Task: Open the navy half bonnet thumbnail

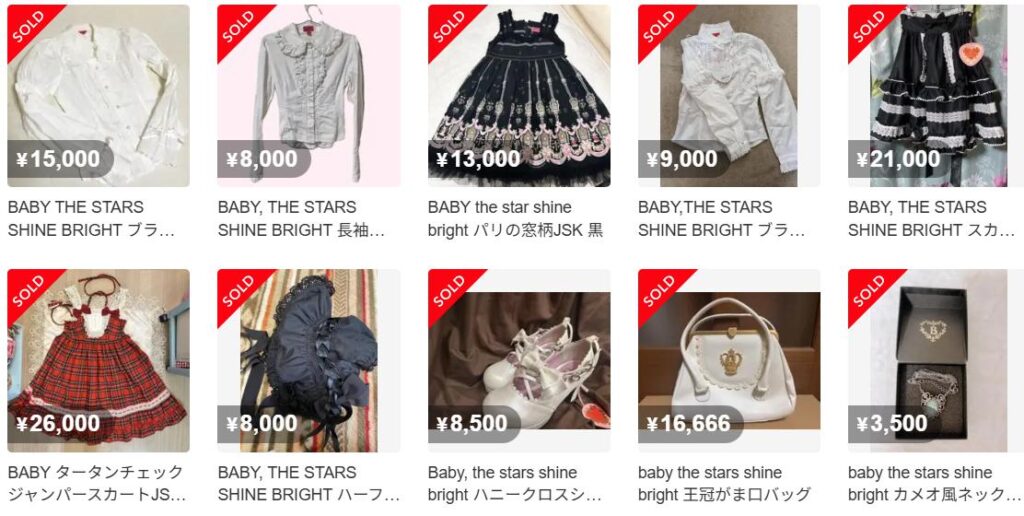Action: point(309,361)
